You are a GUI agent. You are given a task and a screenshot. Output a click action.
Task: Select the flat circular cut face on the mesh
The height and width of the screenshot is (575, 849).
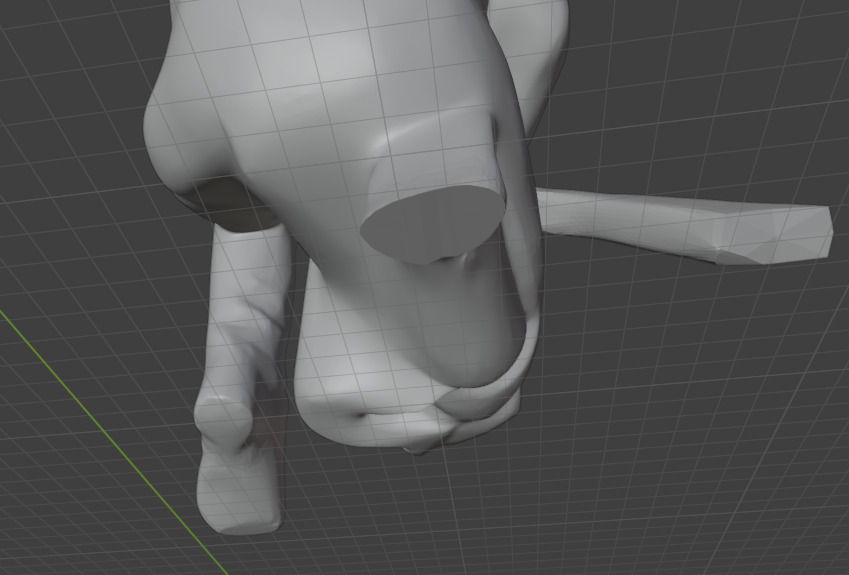point(431,225)
